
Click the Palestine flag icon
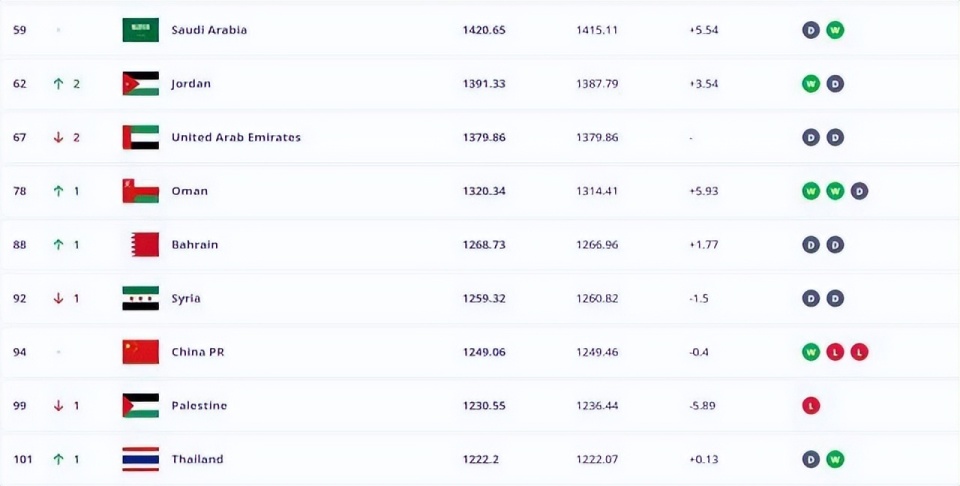(x=140, y=405)
